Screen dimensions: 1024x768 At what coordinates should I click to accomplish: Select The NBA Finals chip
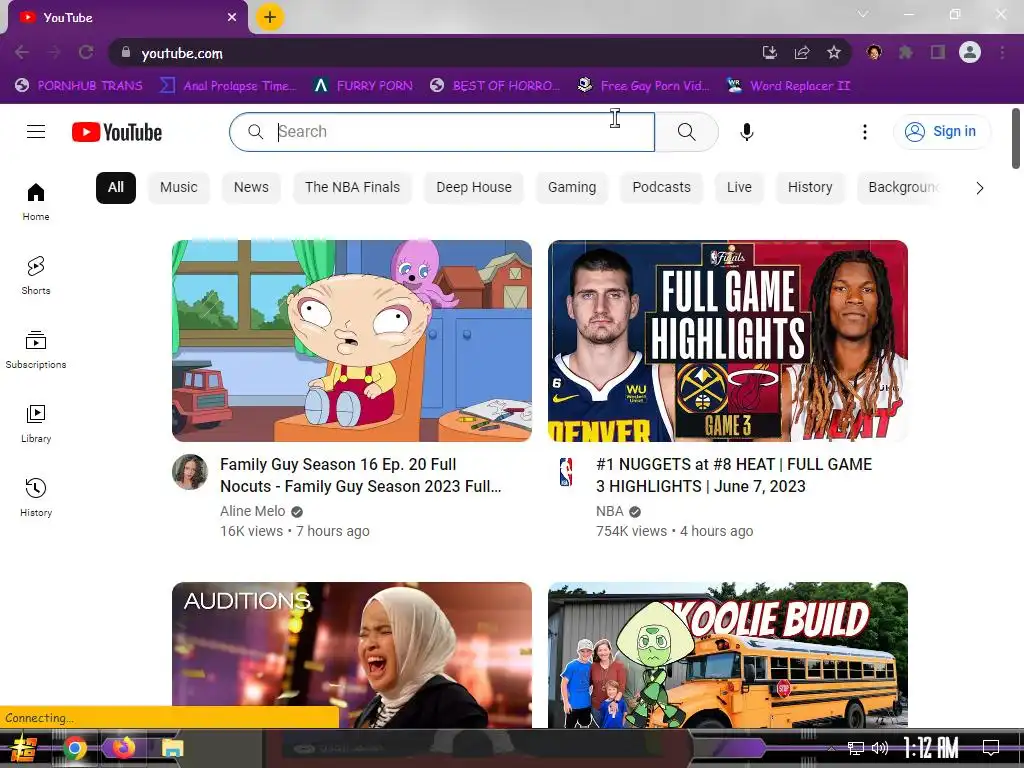click(352, 187)
